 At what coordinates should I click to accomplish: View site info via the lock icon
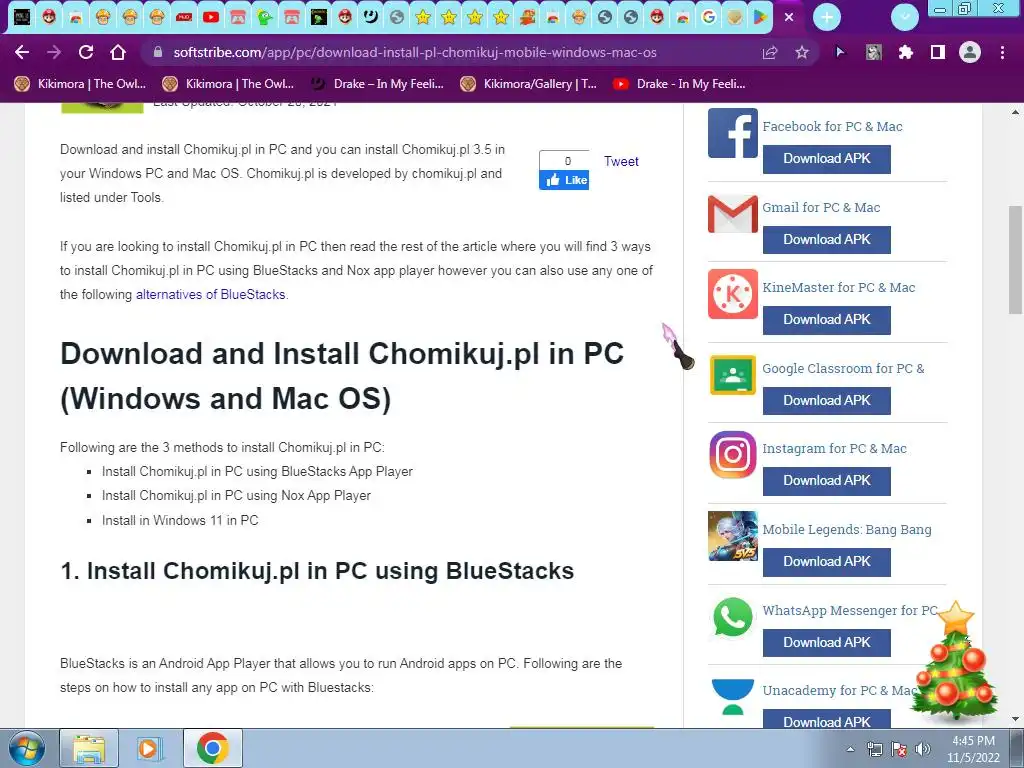tap(157, 52)
